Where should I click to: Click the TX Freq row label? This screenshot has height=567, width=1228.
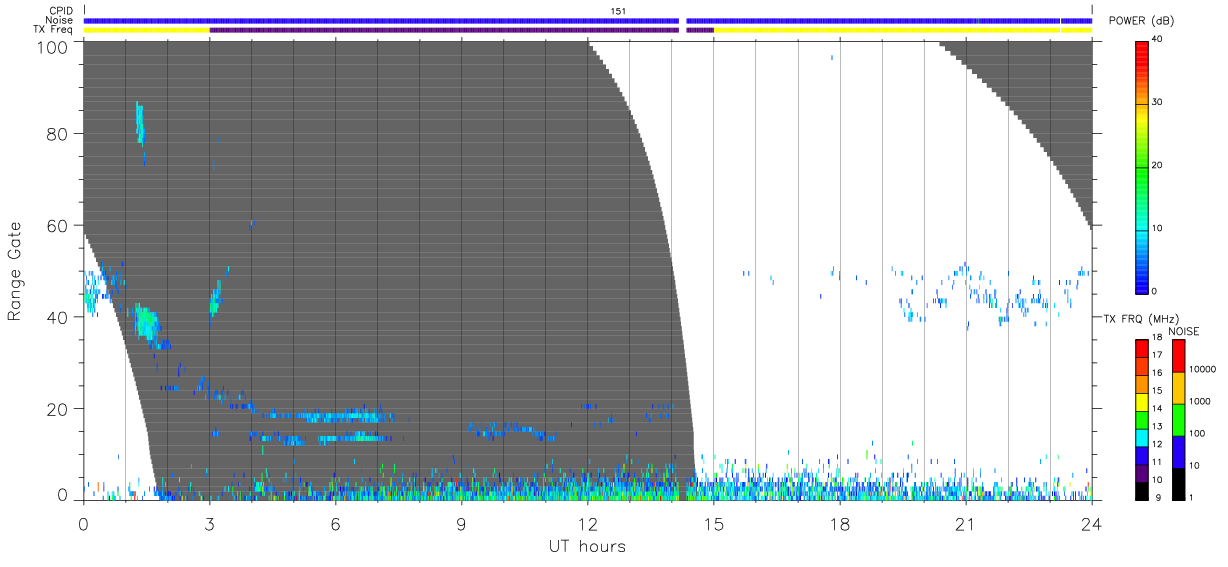pyautogui.click(x=52, y=30)
